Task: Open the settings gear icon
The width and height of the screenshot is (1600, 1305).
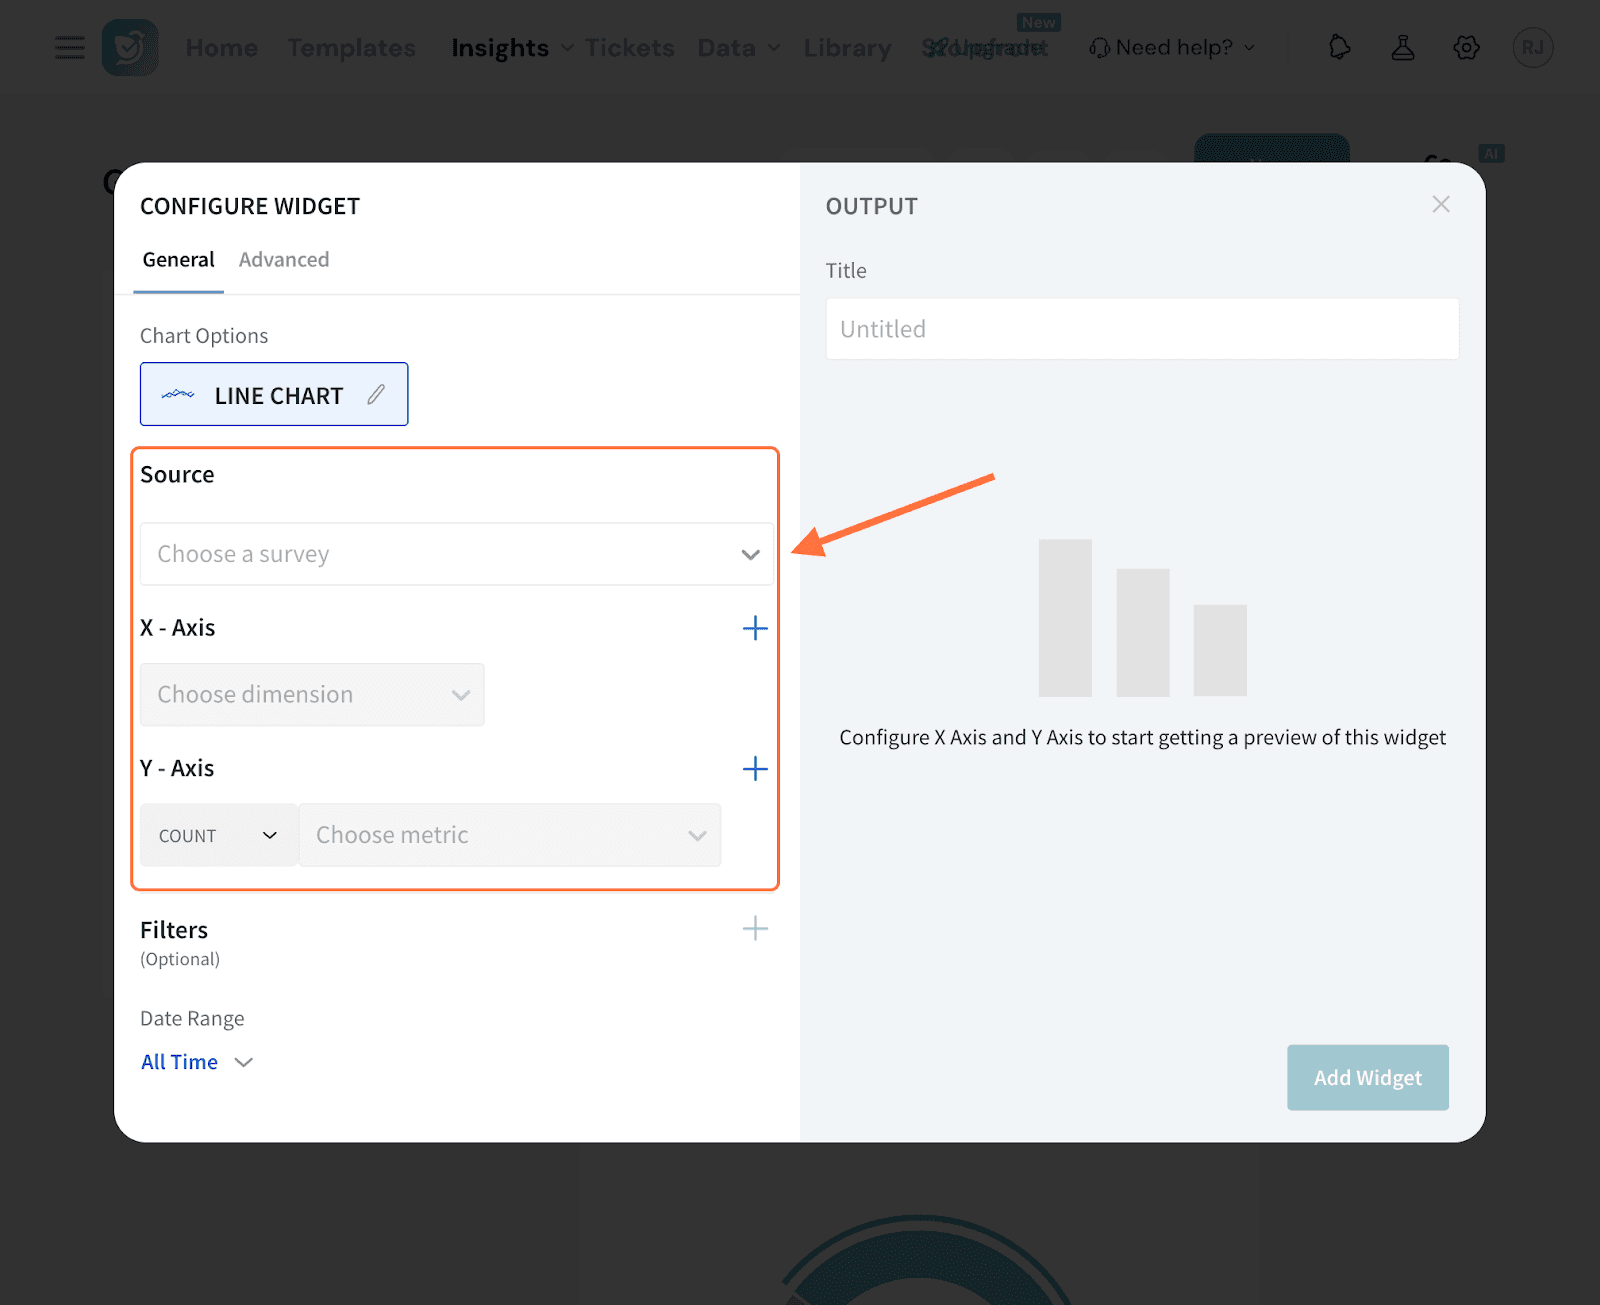Action: (x=1466, y=48)
